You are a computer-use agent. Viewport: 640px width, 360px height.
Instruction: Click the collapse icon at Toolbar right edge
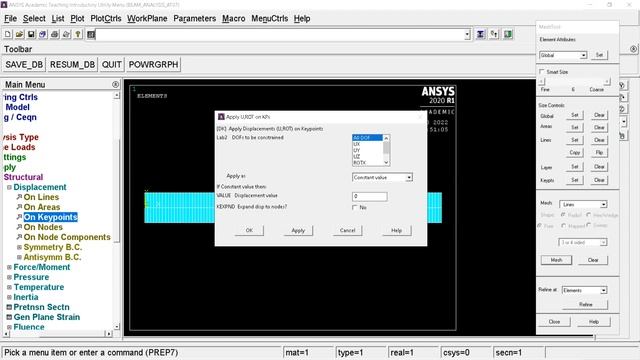(x=633, y=49)
